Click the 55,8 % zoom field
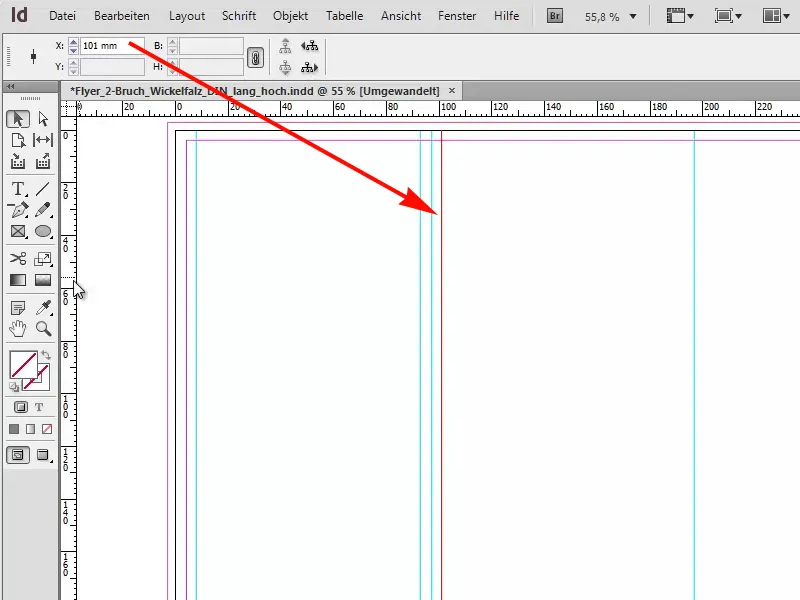The image size is (800, 600). 602,17
